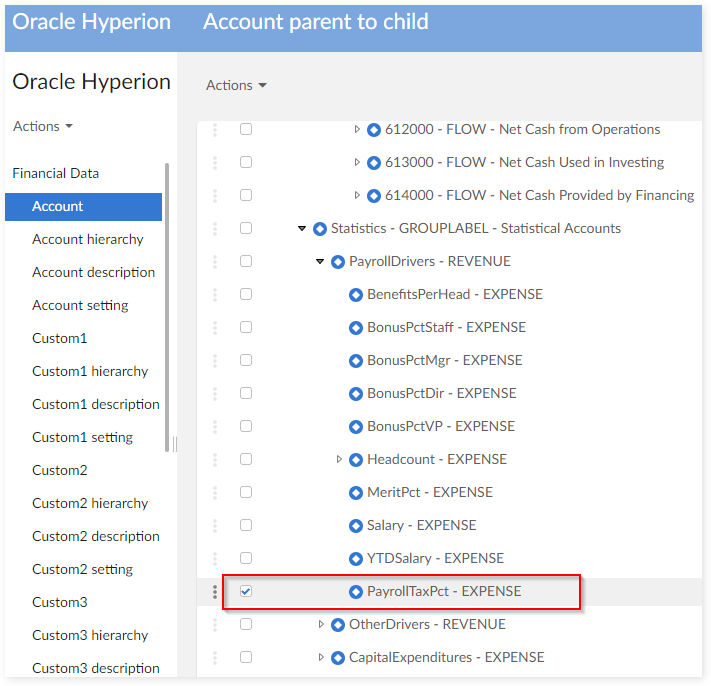The image size is (711, 686).
Task: Click the node icon next to Salary
Action: click(356, 526)
